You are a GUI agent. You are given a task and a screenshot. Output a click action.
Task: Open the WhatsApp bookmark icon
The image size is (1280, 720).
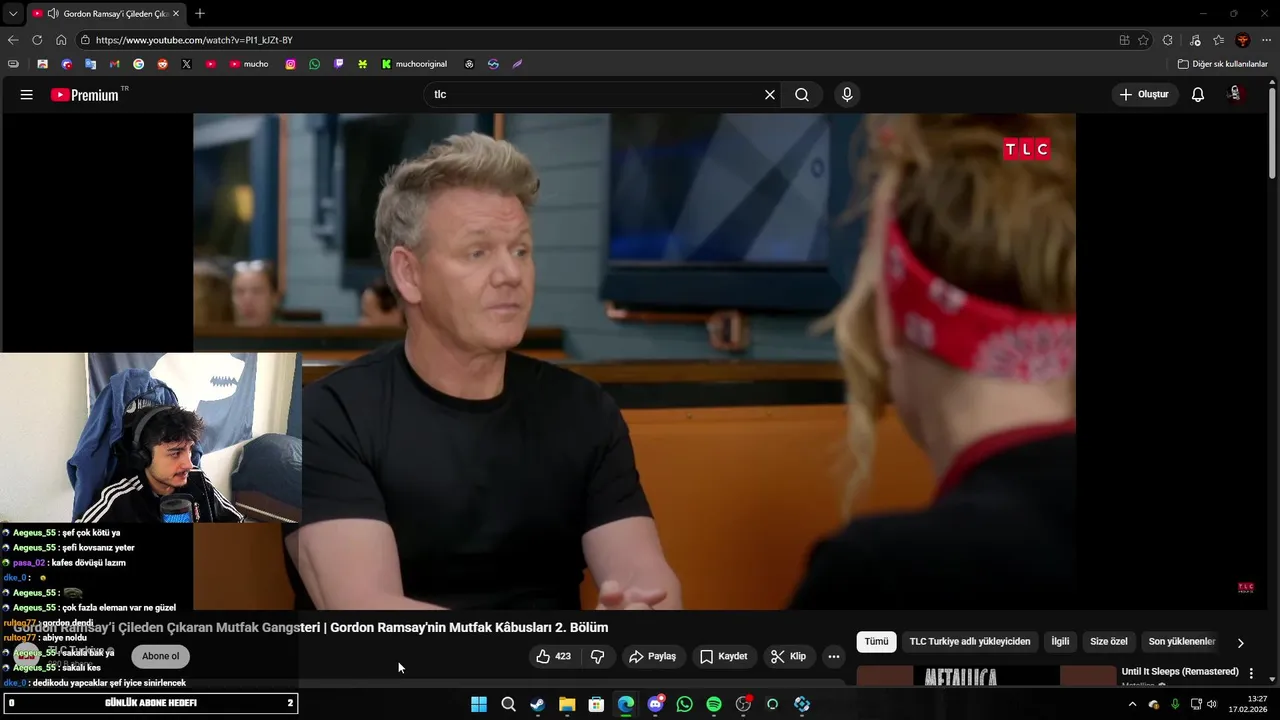point(315,64)
